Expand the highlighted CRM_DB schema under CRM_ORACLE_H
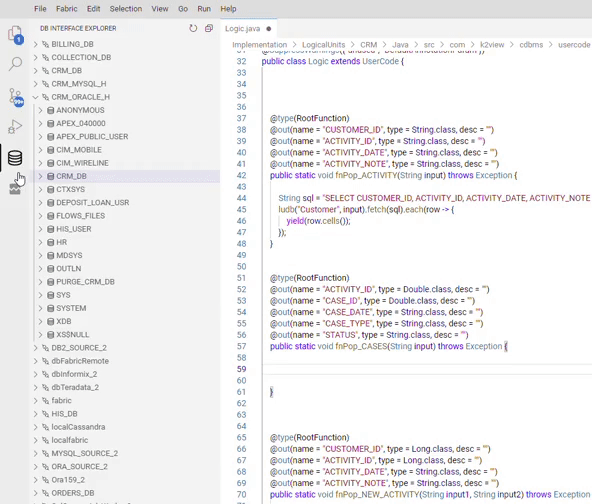This screenshot has height=504, width=592. click(40, 176)
